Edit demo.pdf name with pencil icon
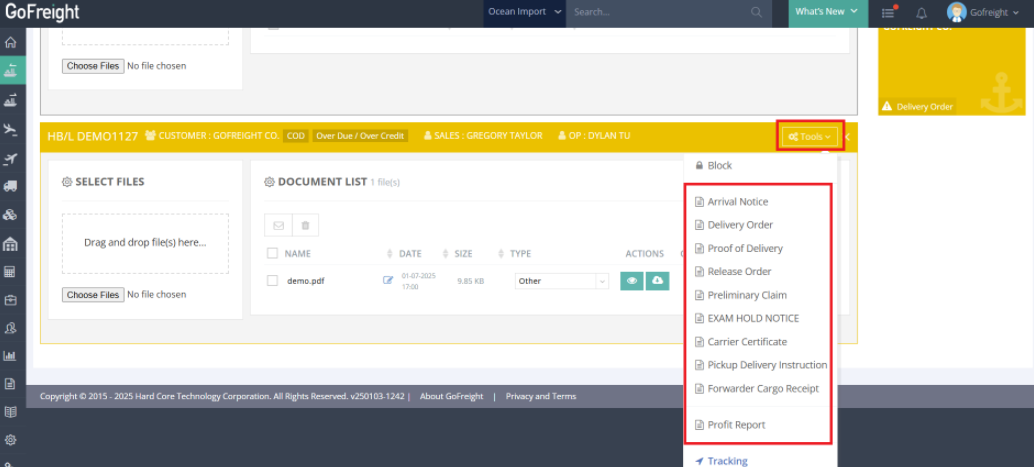 pyautogui.click(x=388, y=281)
